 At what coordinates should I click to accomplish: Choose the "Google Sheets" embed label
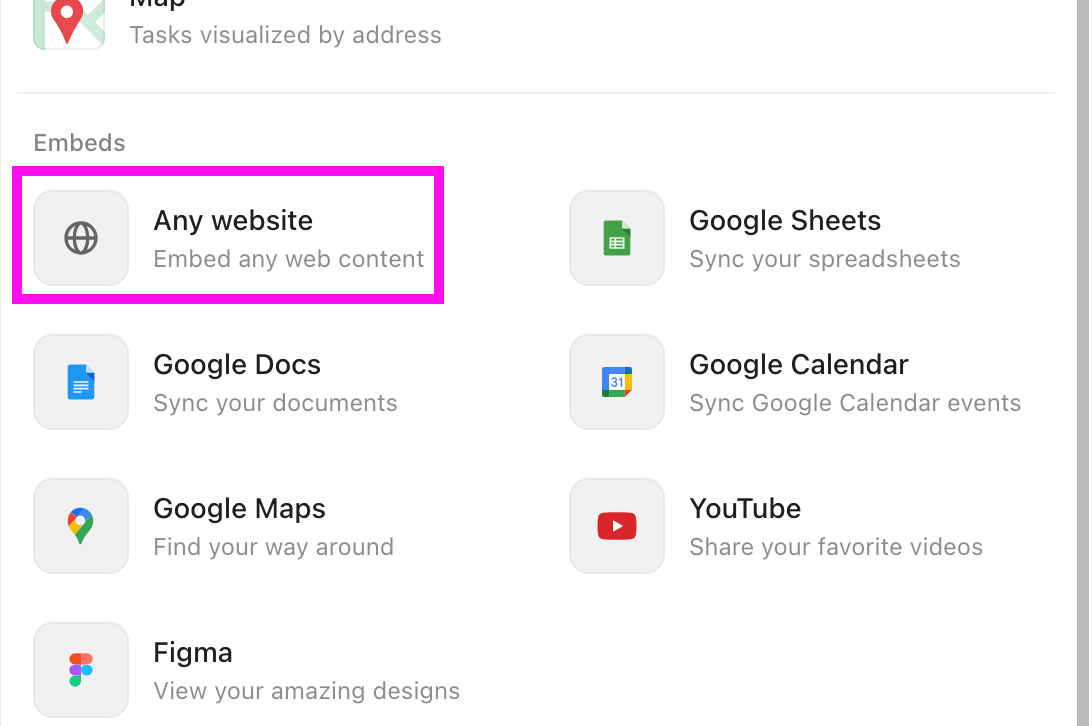(x=785, y=221)
